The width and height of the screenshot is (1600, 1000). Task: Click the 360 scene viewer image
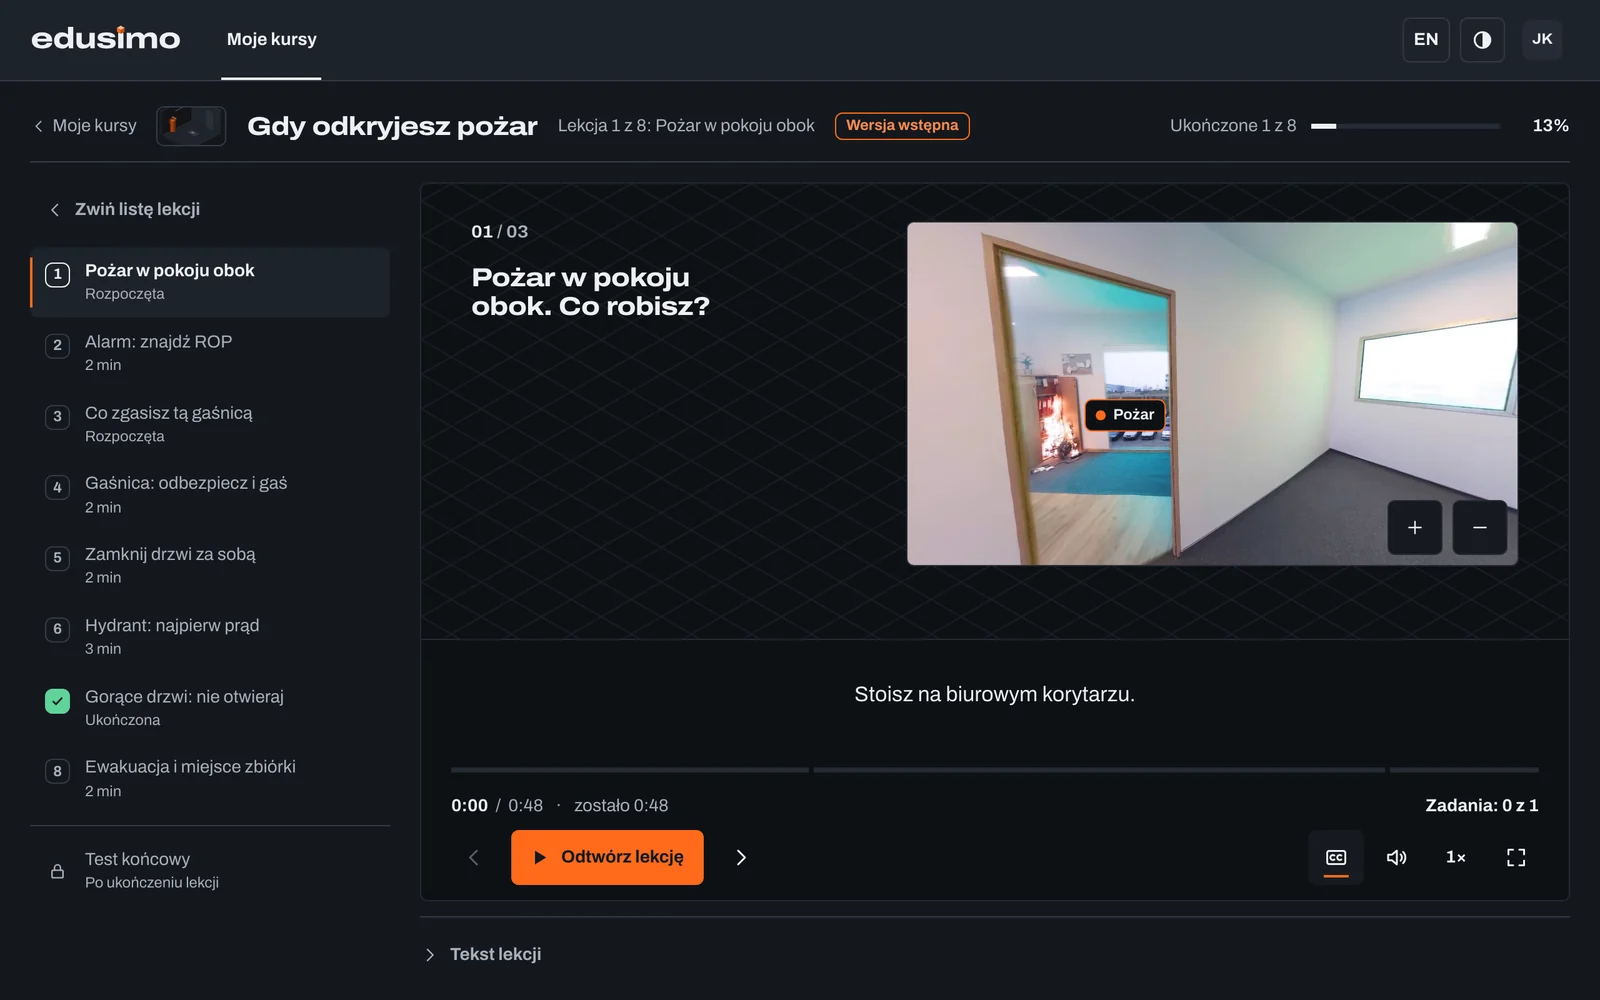pos(1212,394)
